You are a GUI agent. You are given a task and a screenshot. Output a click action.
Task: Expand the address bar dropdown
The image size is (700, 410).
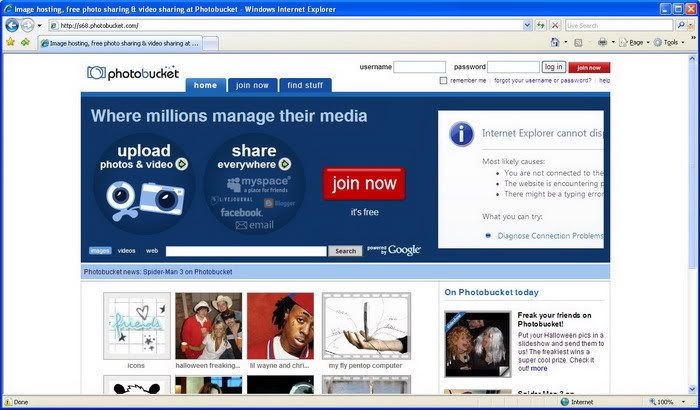[x=527, y=25]
